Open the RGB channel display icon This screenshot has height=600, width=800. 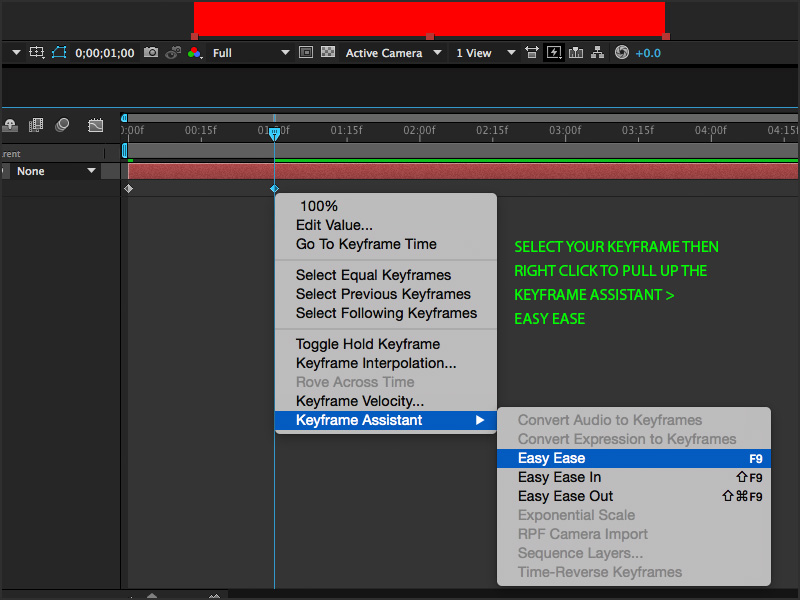point(194,53)
